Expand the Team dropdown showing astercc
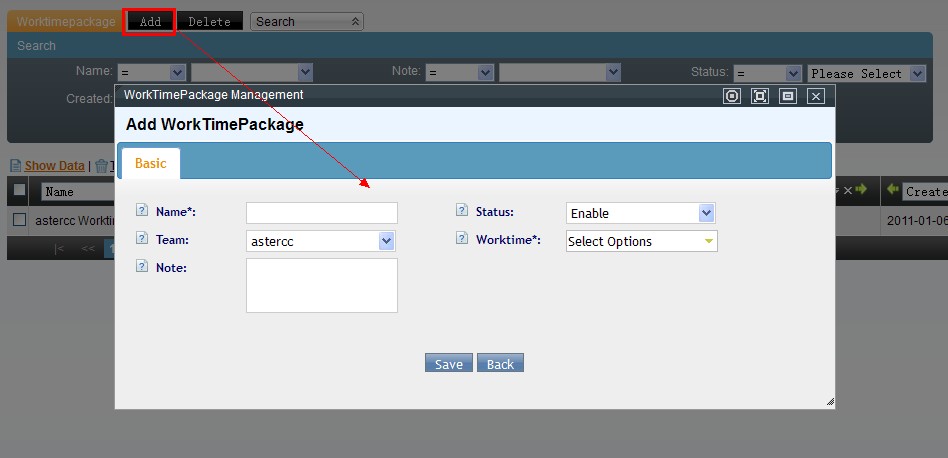The image size is (948, 458). (321, 241)
